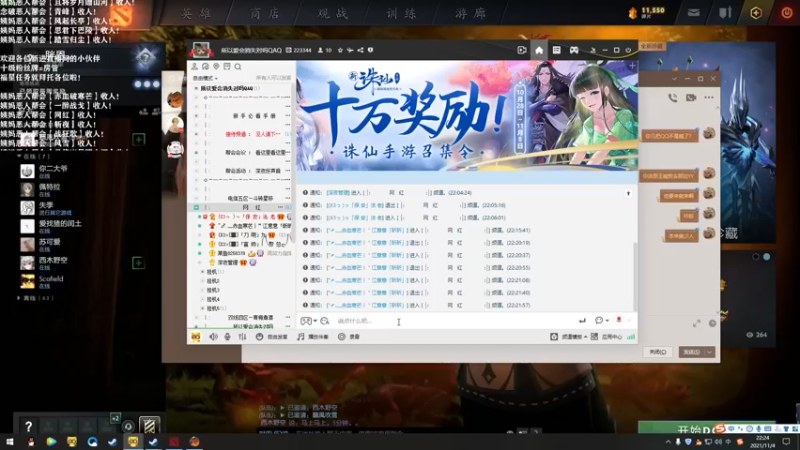Open the Dota 2 英雄 heroes tab
The height and width of the screenshot is (450, 800).
pyautogui.click(x=196, y=13)
